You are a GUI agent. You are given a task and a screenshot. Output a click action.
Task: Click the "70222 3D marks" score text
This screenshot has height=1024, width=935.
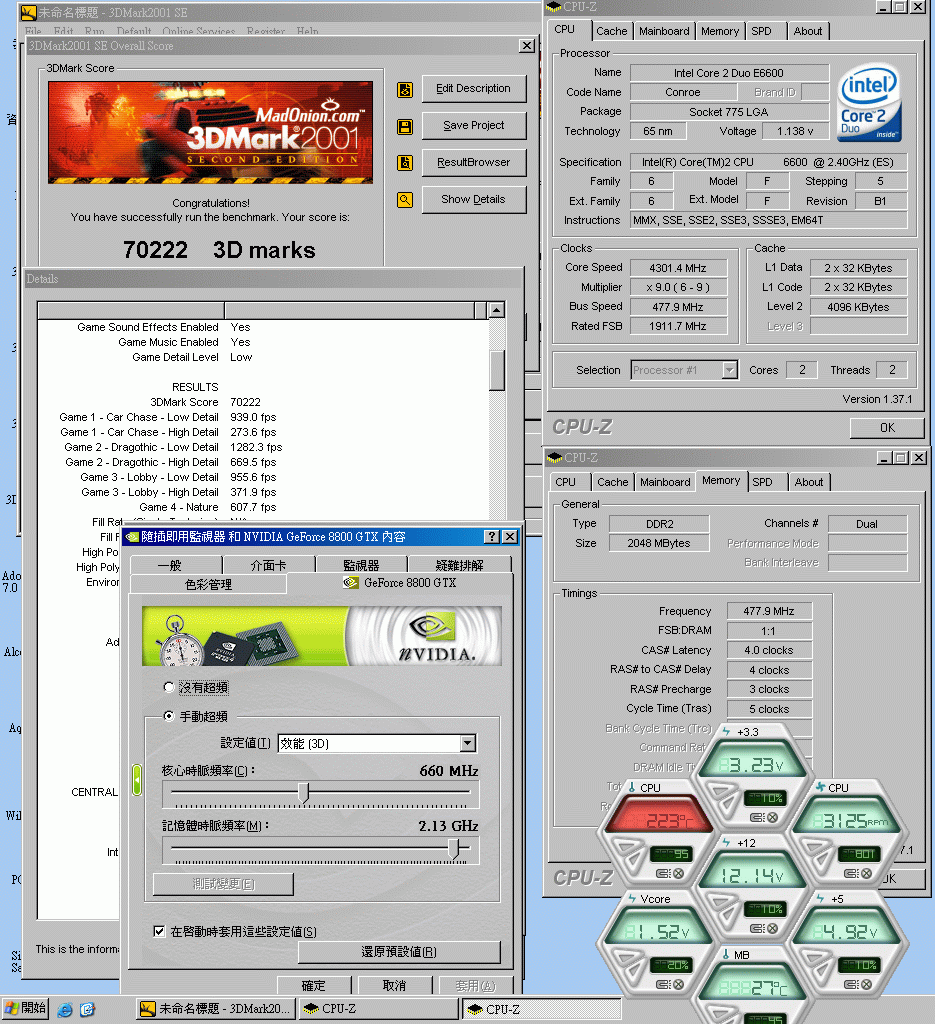click(219, 250)
